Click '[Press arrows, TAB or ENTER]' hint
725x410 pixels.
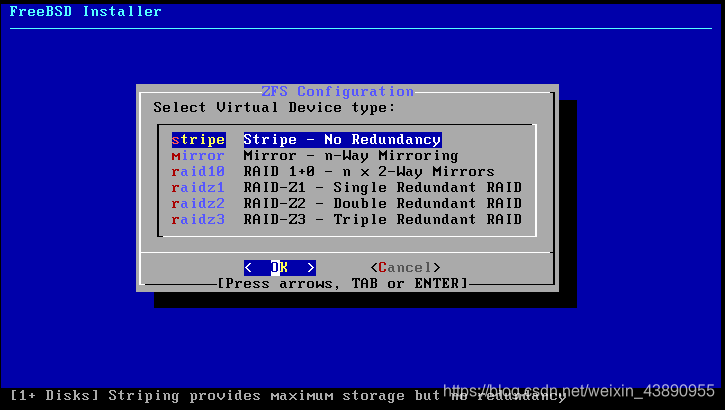tap(343, 283)
